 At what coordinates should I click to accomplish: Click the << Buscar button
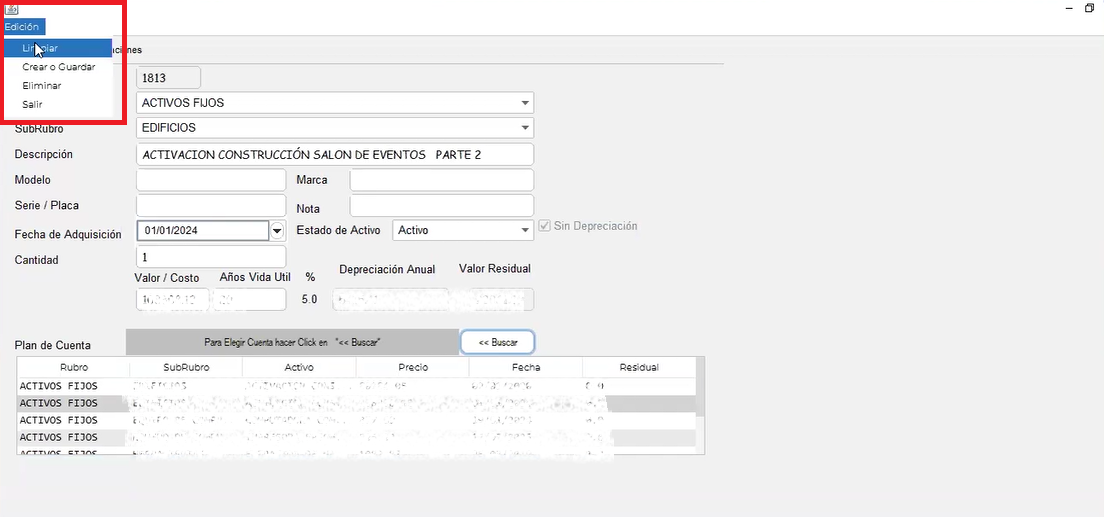(x=498, y=342)
